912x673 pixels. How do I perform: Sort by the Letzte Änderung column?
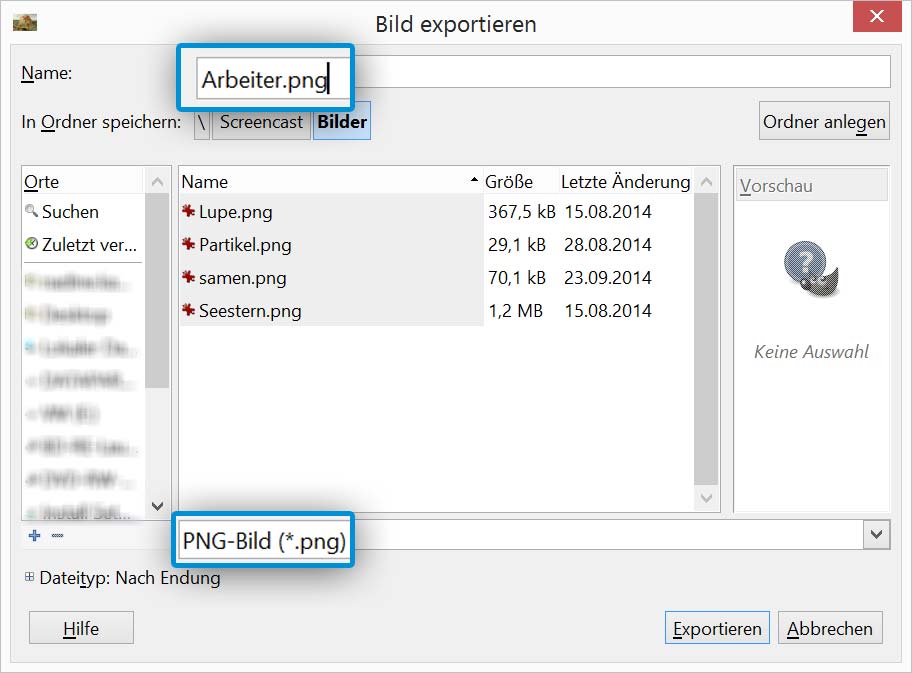625,182
